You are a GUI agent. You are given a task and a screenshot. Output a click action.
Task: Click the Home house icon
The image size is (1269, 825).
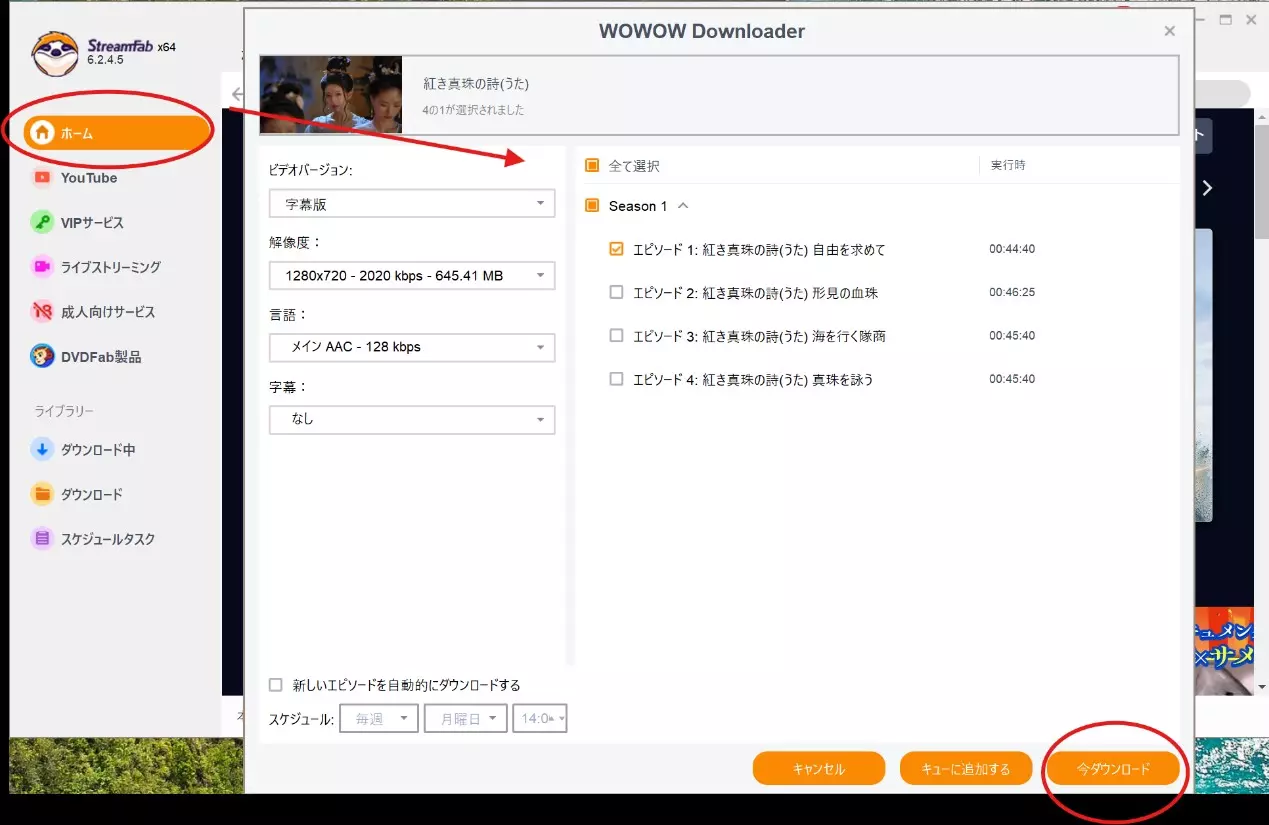pyautogui.click(x=42, y=133)
